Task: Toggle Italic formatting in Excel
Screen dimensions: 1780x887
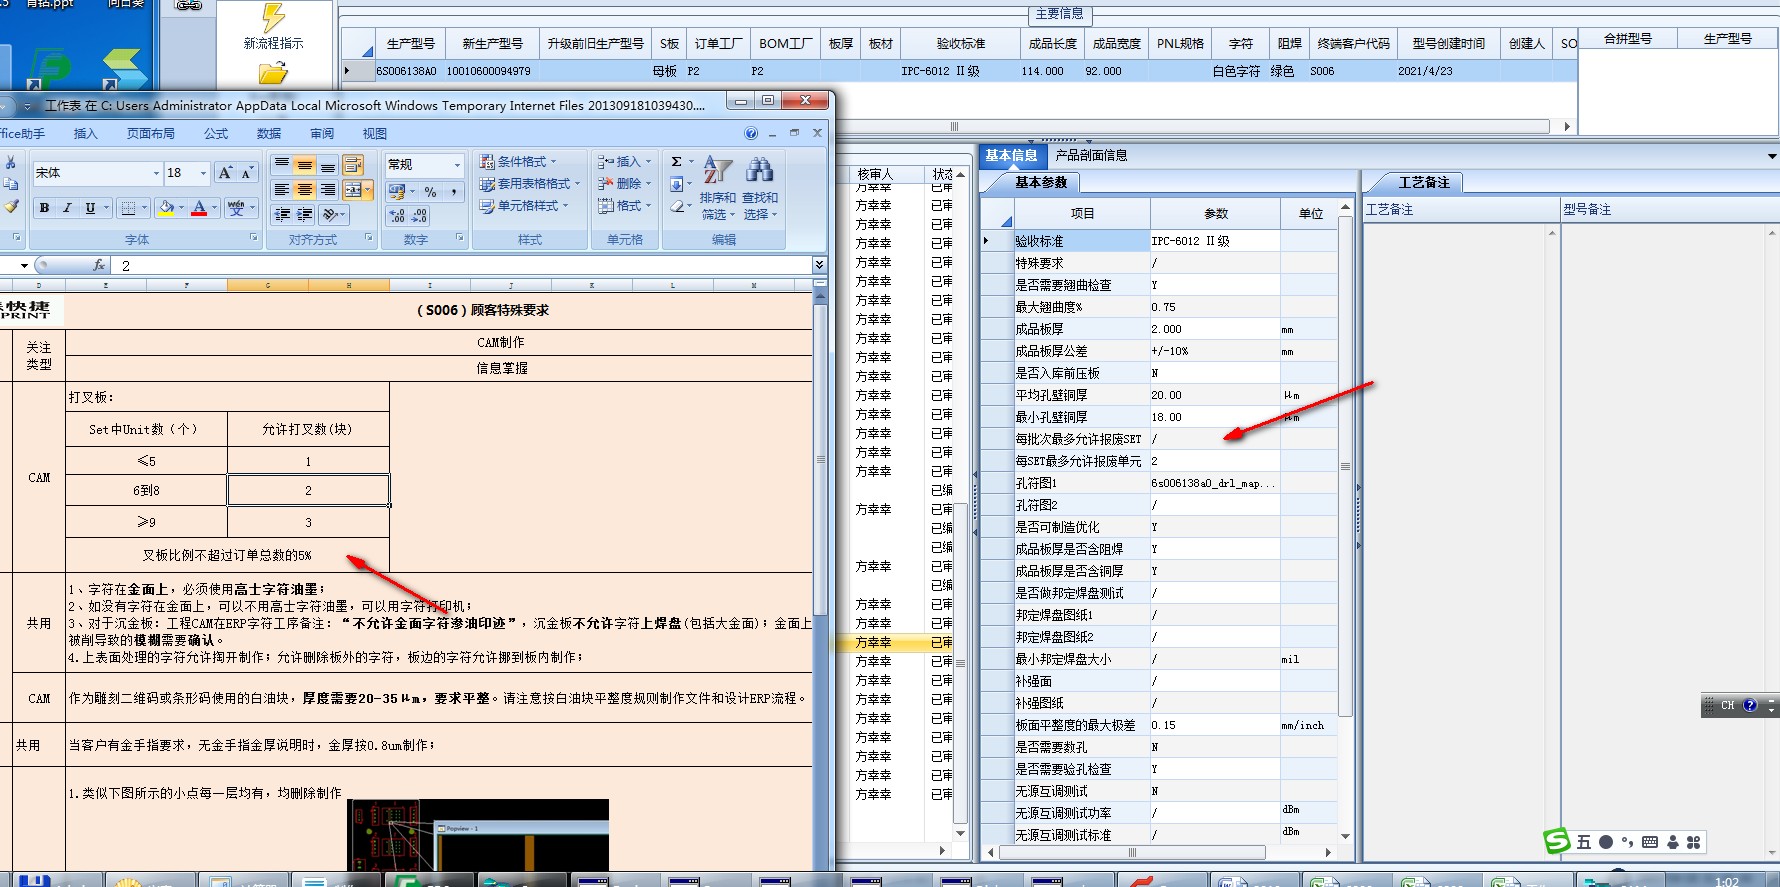Action: (x=67, y=208)
